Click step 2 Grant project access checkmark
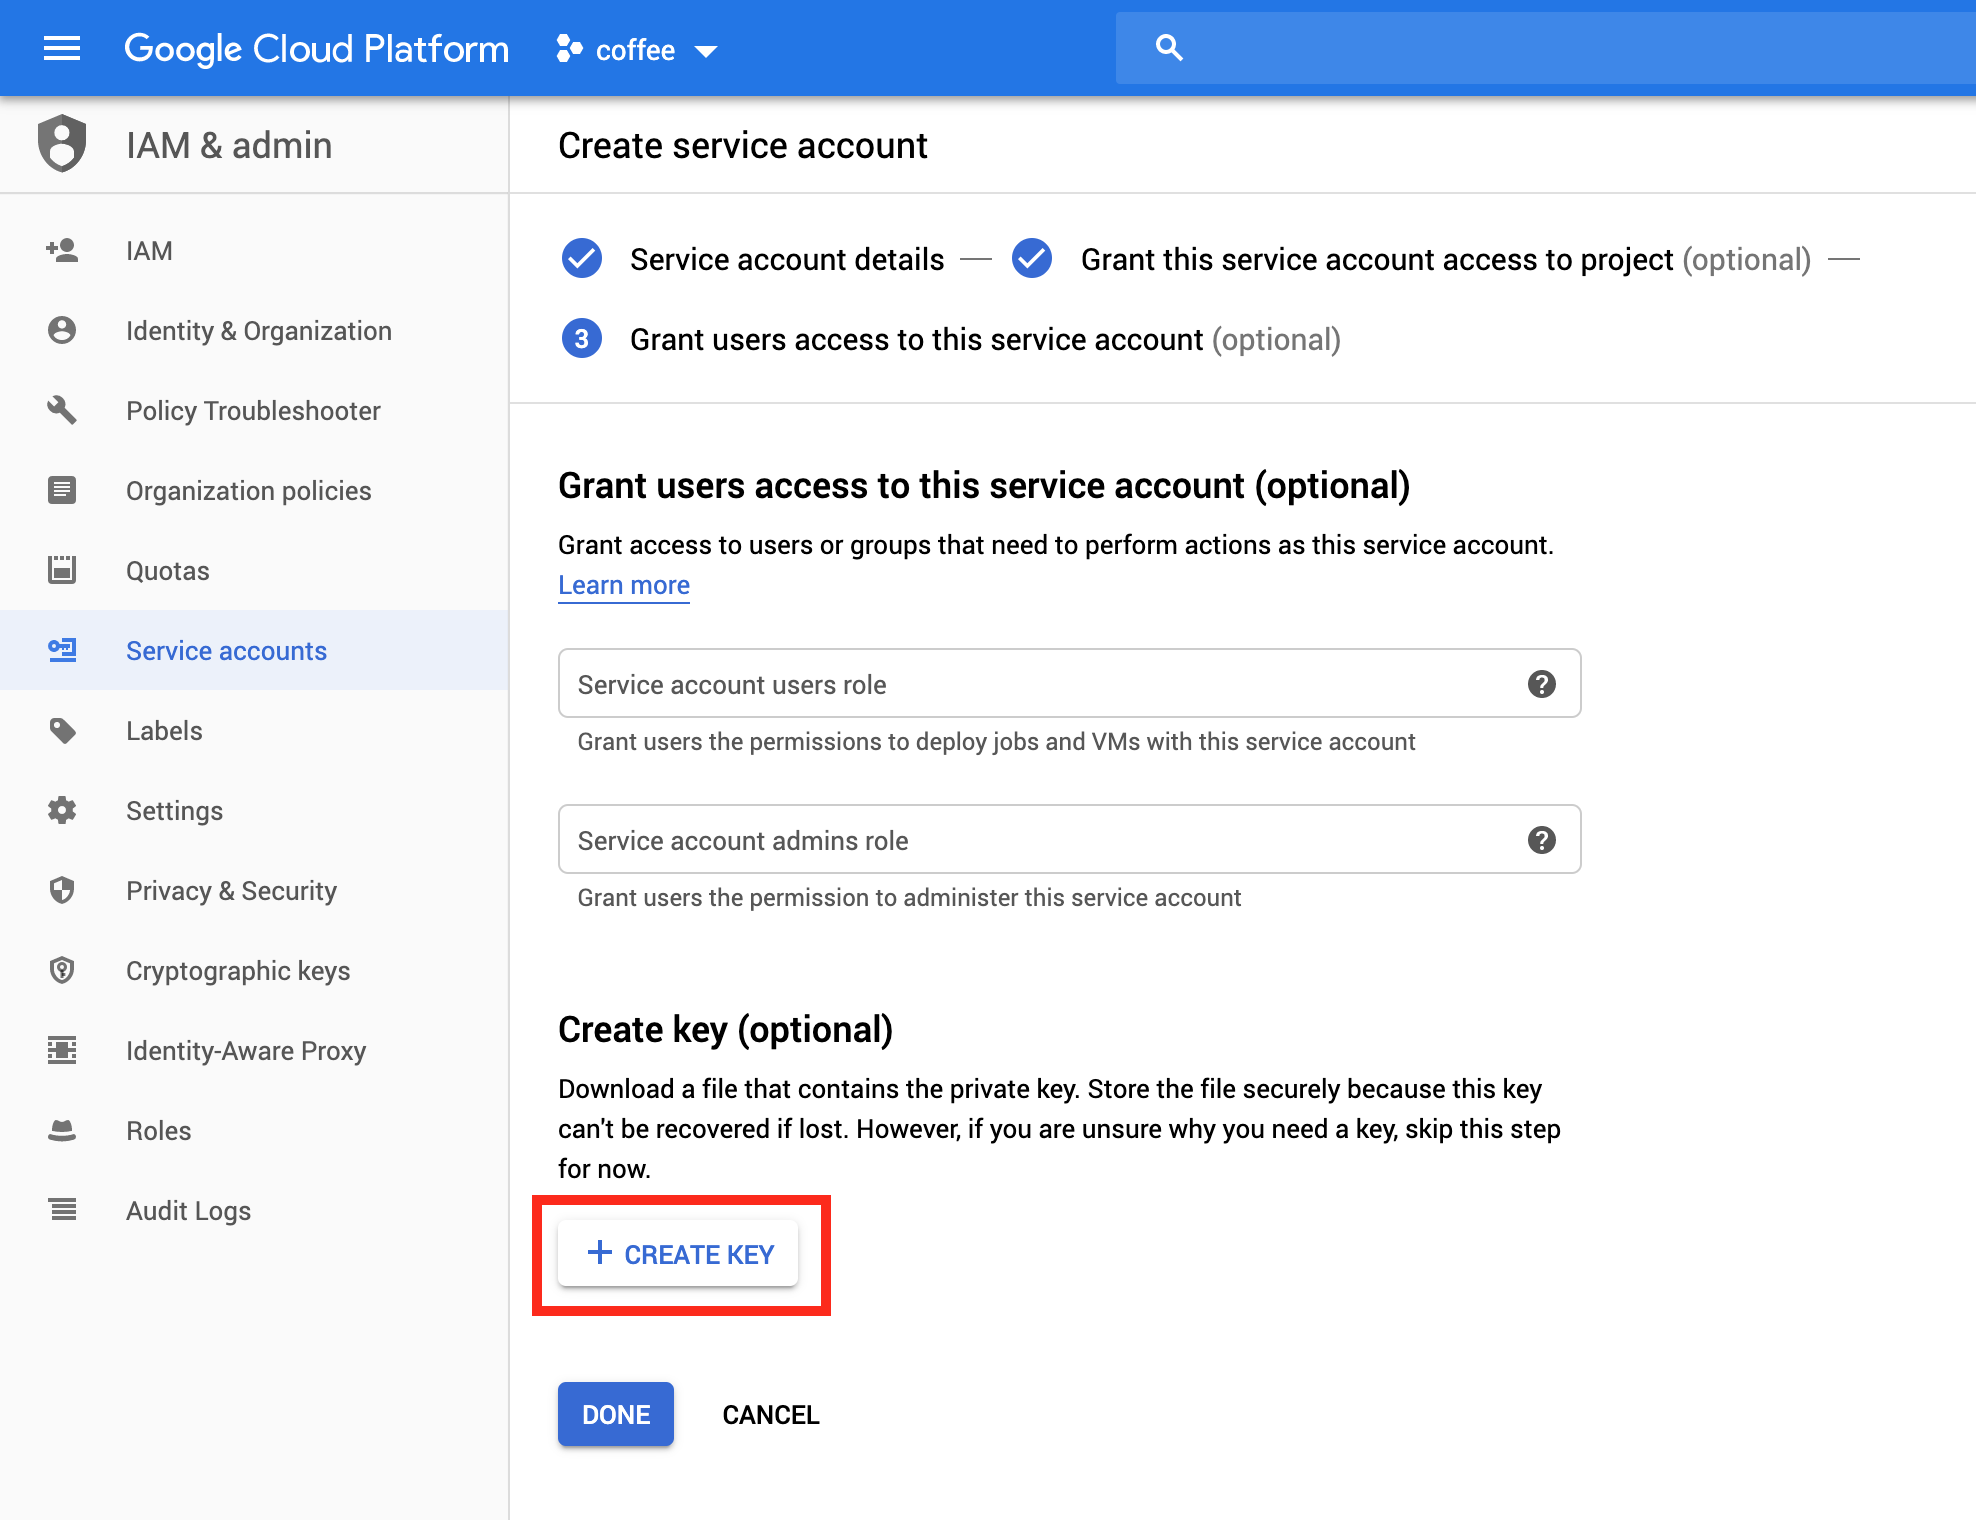The width and height of the screenshot is (1976, 1520). [1032, 259]
